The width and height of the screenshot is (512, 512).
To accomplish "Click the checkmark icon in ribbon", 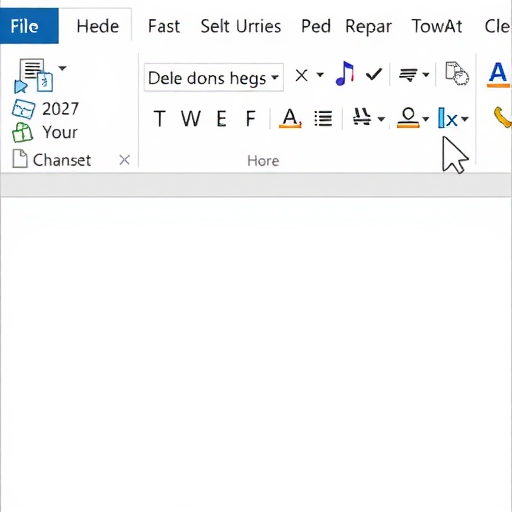I will click(x=374, y=75).
